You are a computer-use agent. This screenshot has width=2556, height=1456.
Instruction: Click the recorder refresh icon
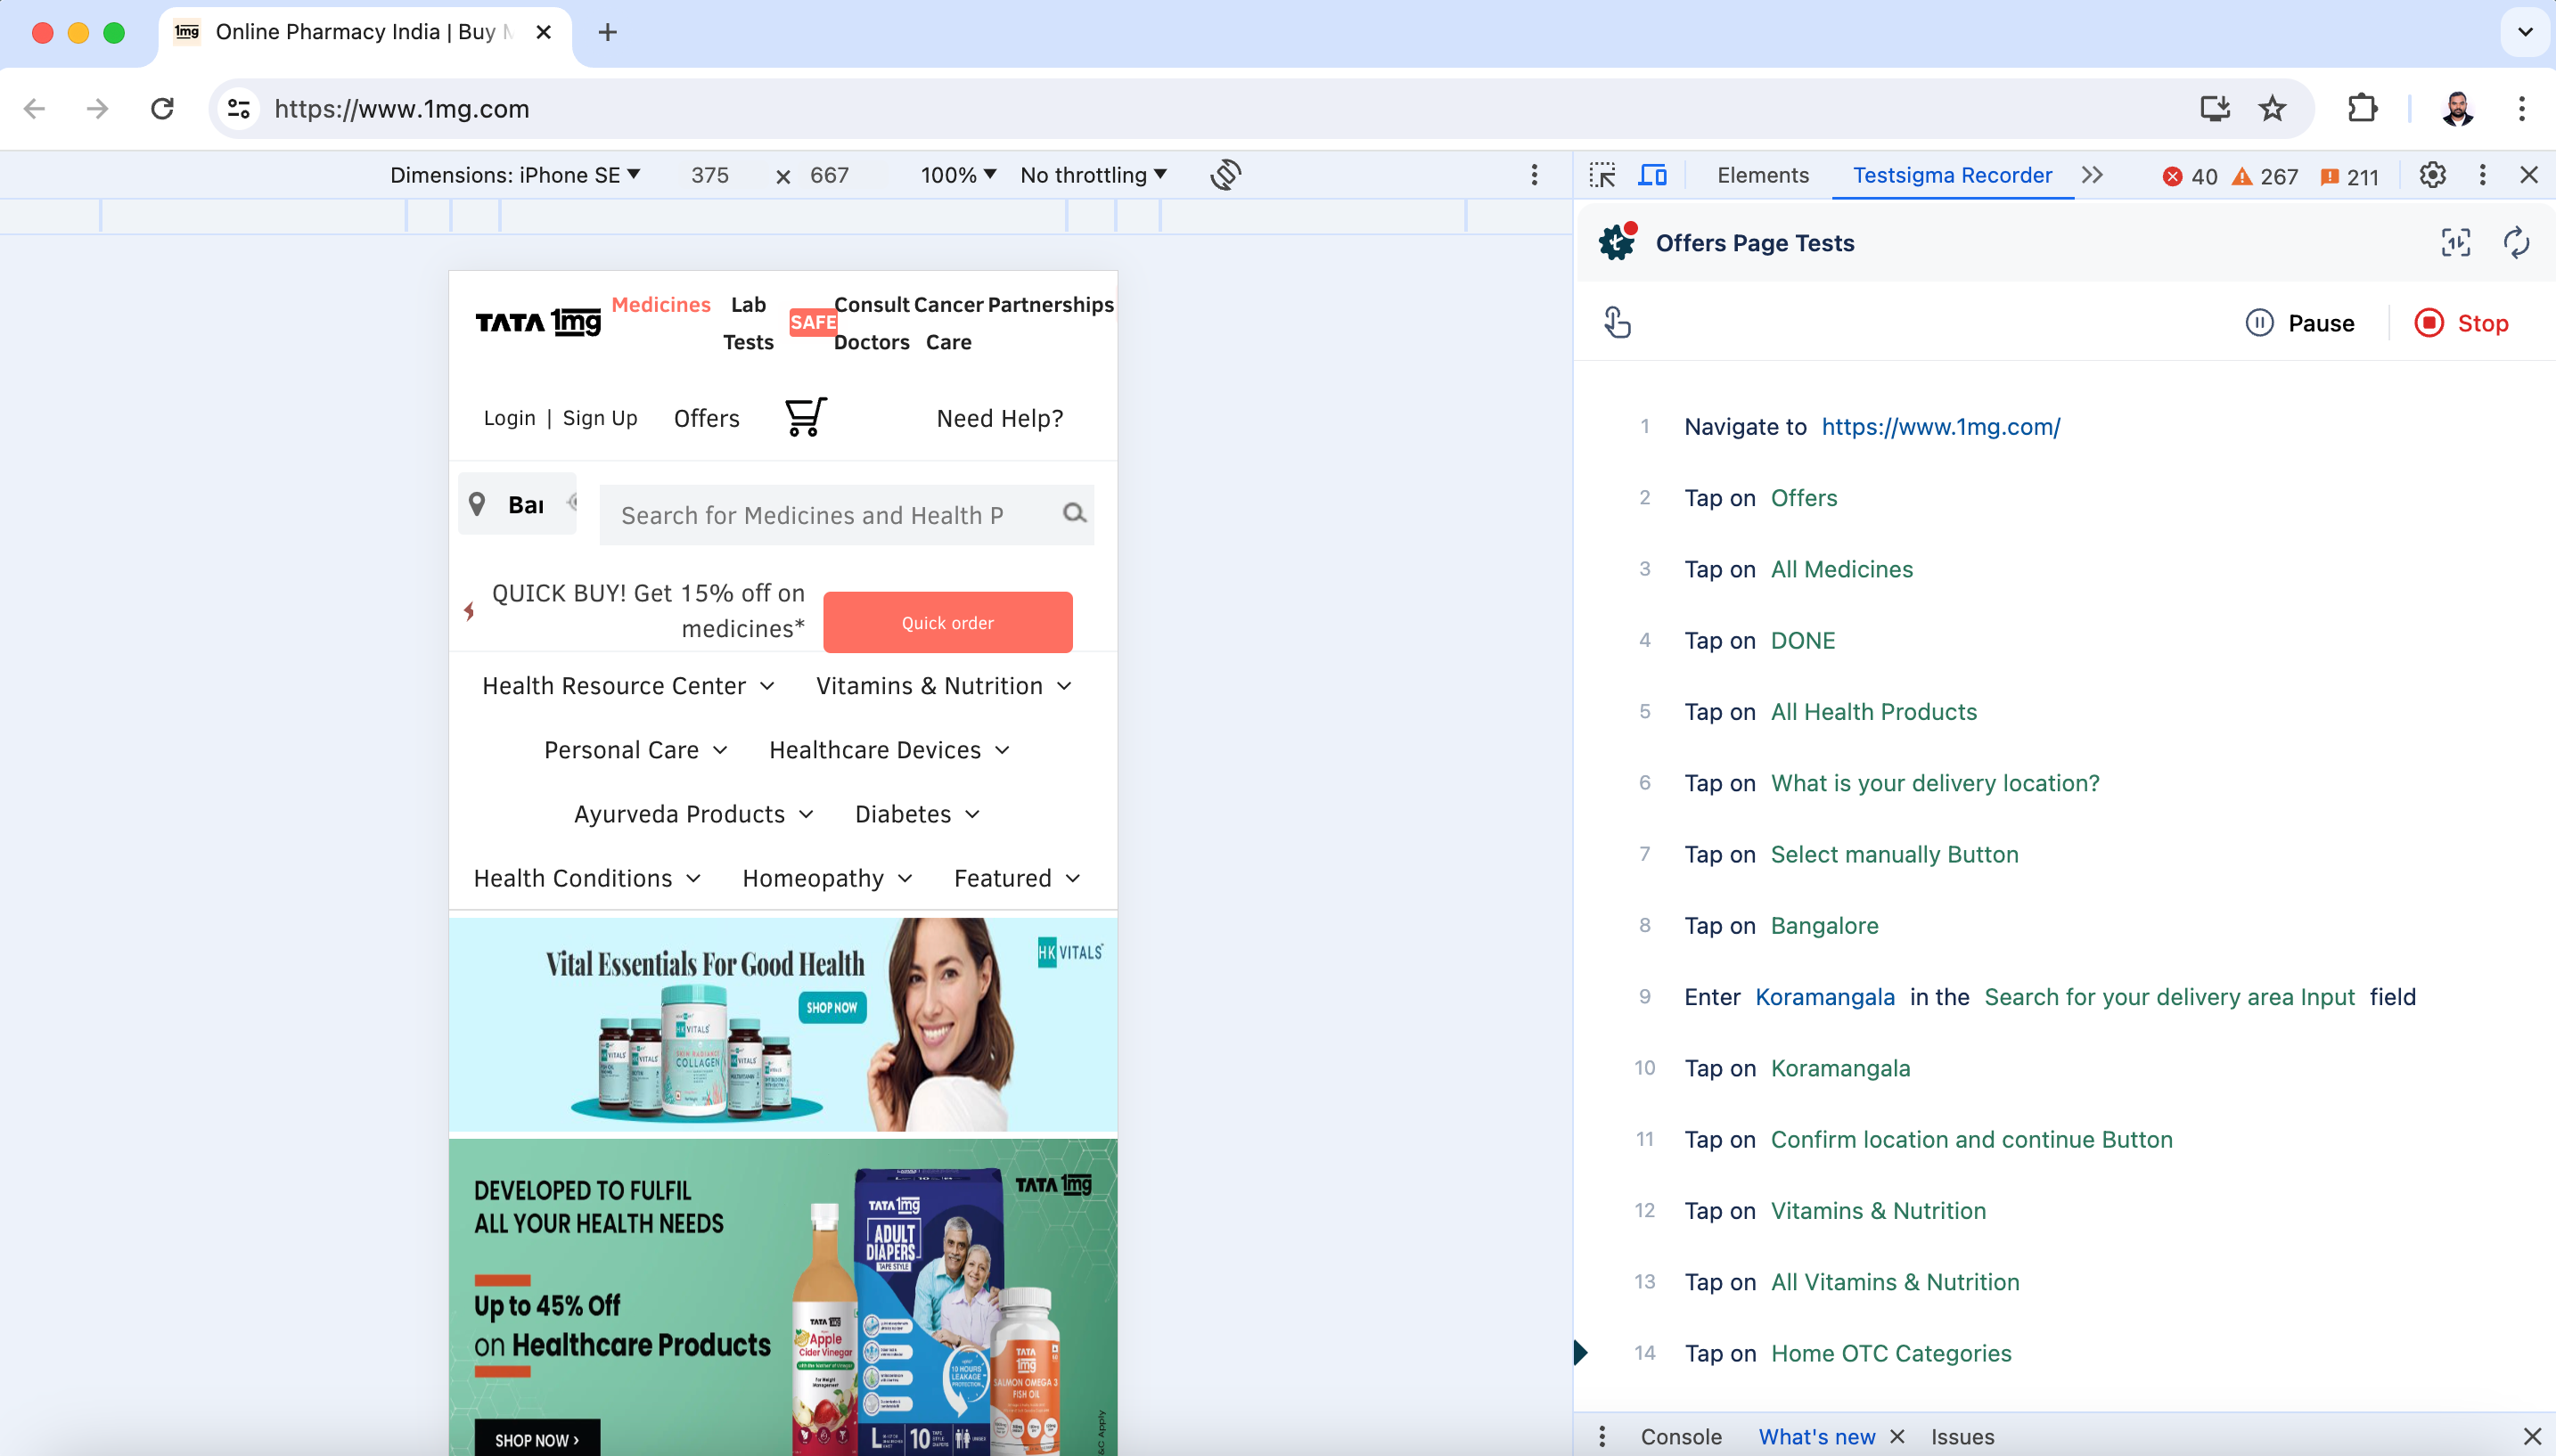pos(2516,242)
